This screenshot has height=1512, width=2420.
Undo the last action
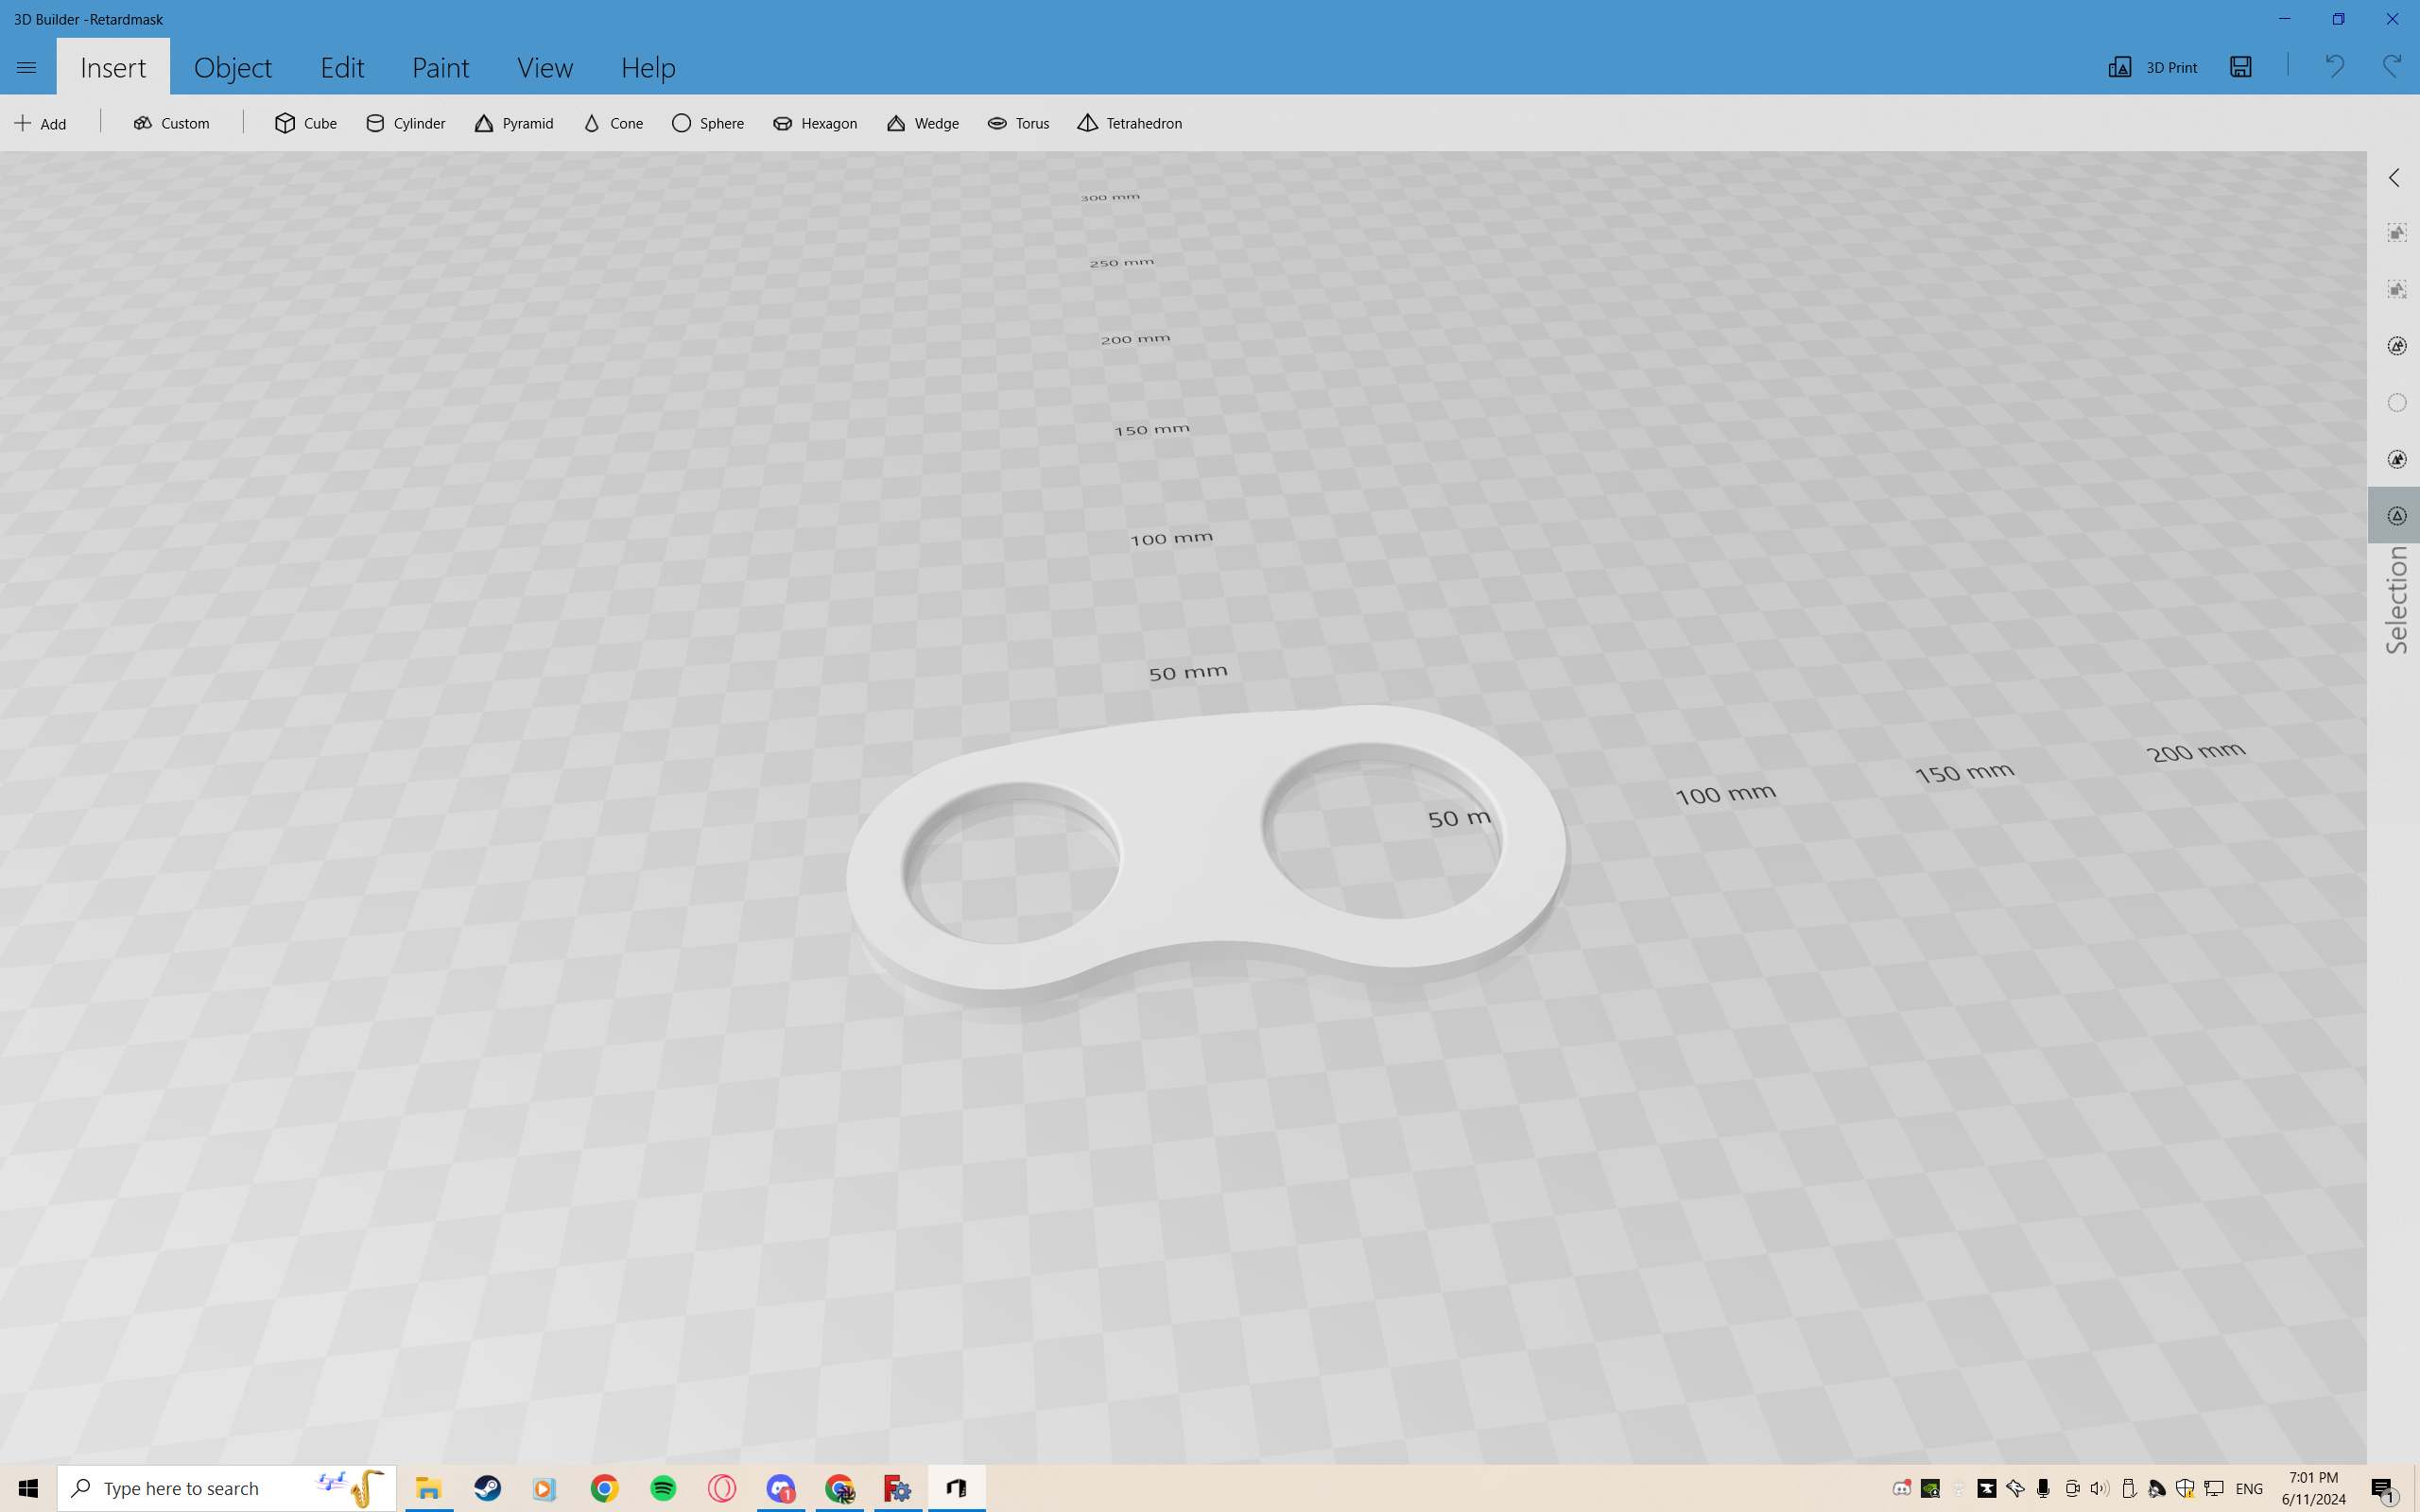(2334, 67)
